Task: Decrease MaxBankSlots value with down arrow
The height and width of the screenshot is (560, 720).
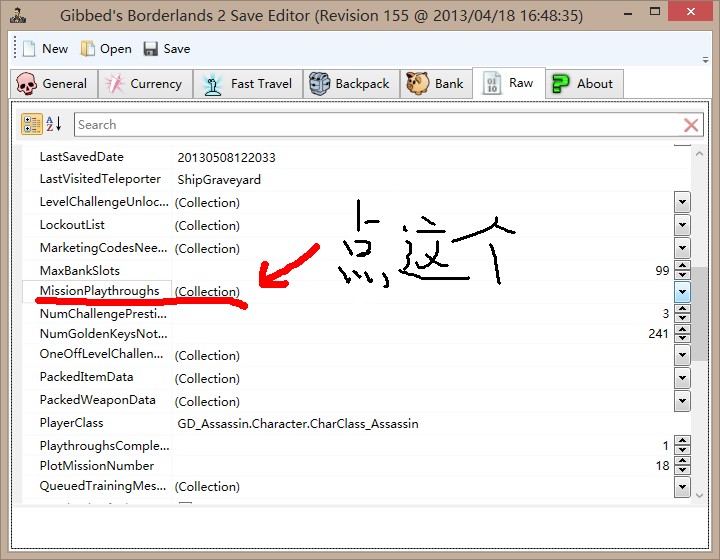Action: [682, 274]
